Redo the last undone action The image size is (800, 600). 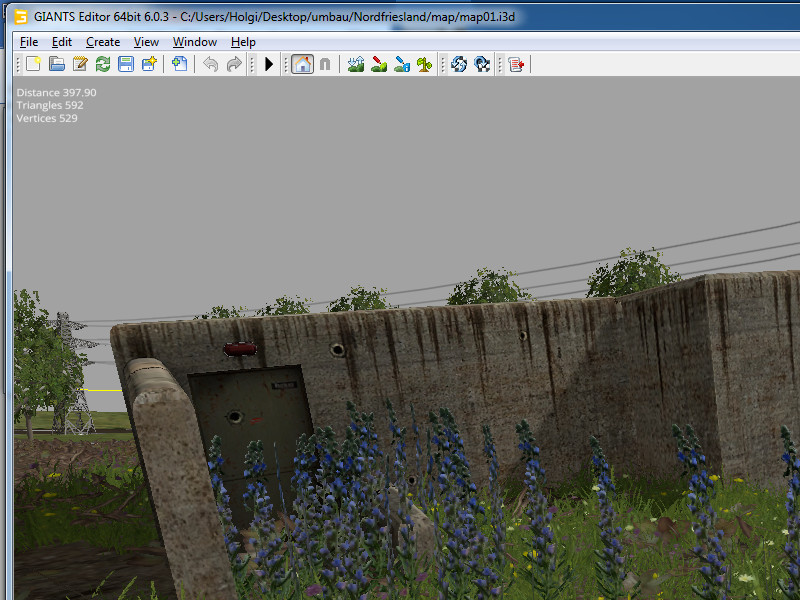pos(234,64)
